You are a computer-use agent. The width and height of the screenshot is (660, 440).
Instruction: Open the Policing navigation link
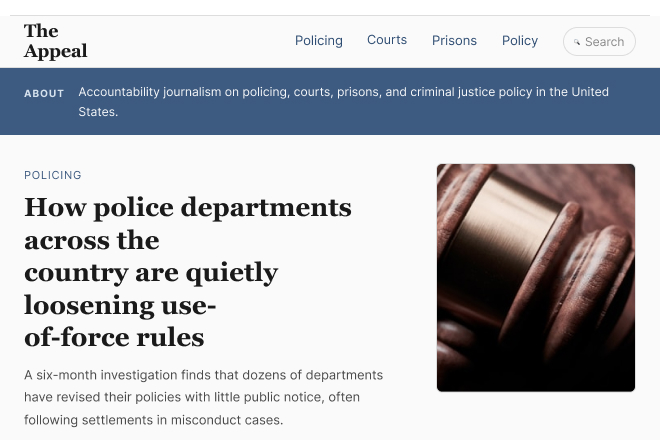(x=319, y=41)
